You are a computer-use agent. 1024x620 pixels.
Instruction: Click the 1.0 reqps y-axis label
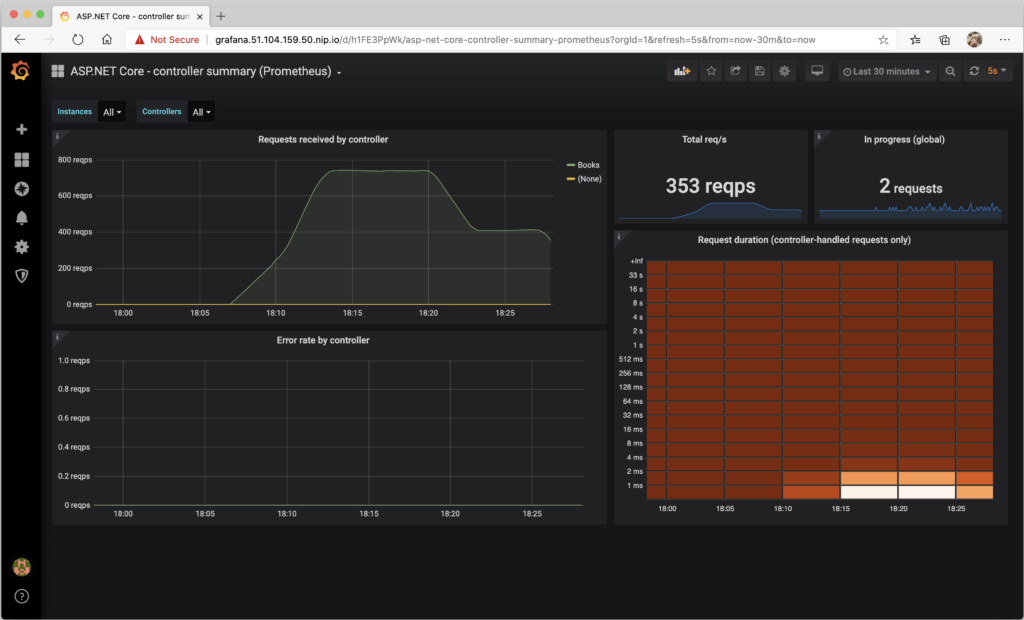tap(74, 361)
